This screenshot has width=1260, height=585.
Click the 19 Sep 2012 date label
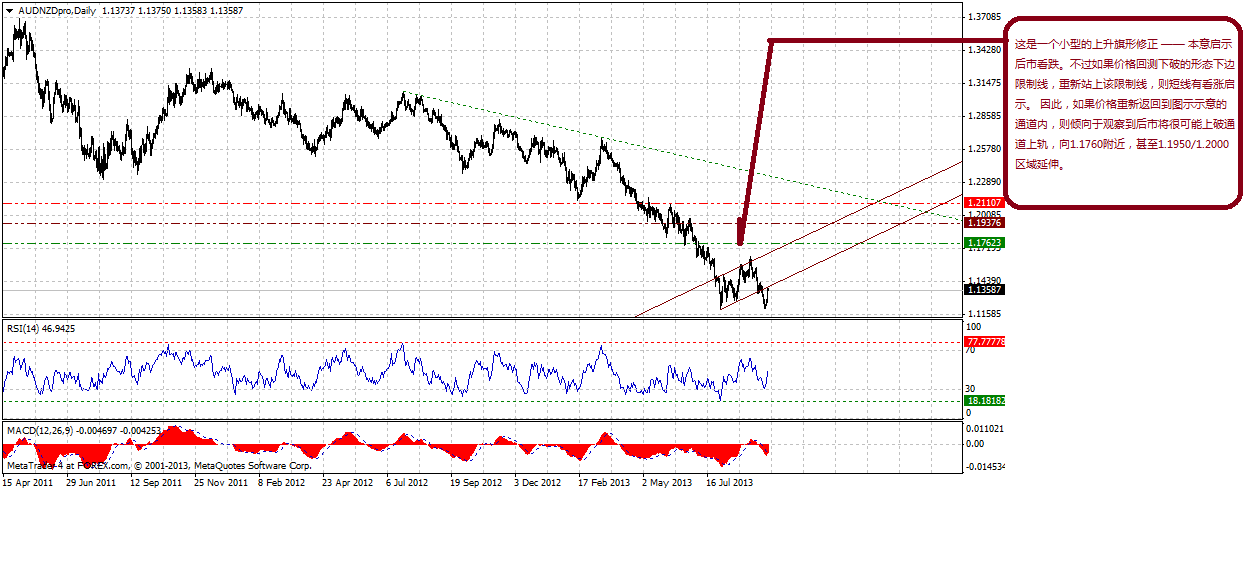pos(476,483)
